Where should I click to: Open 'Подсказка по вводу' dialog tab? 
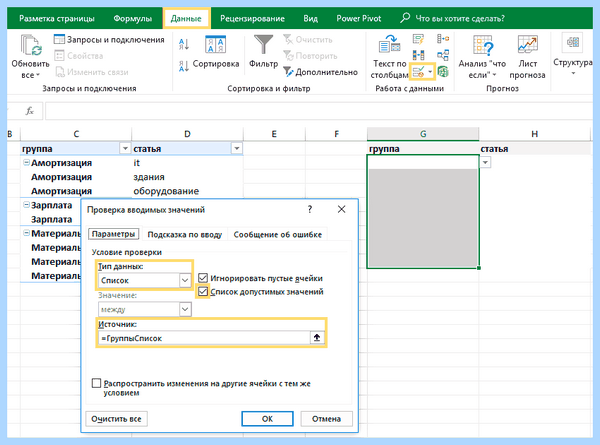(184, 235)
